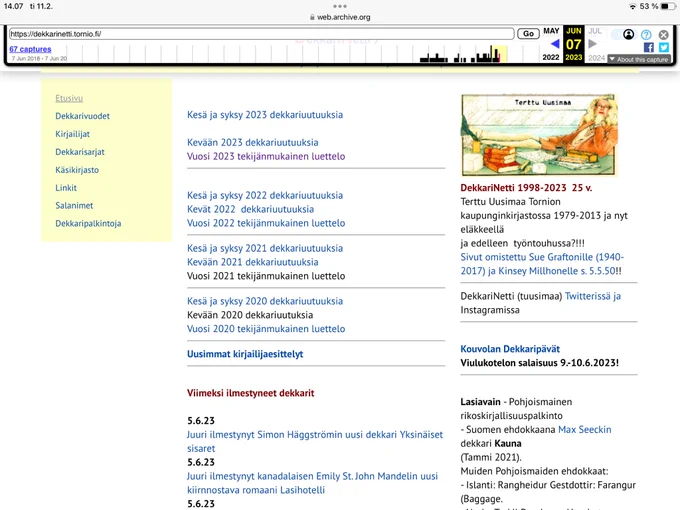Open Dekkarisarjat in the sidebar menu

[x=80, y=152]
